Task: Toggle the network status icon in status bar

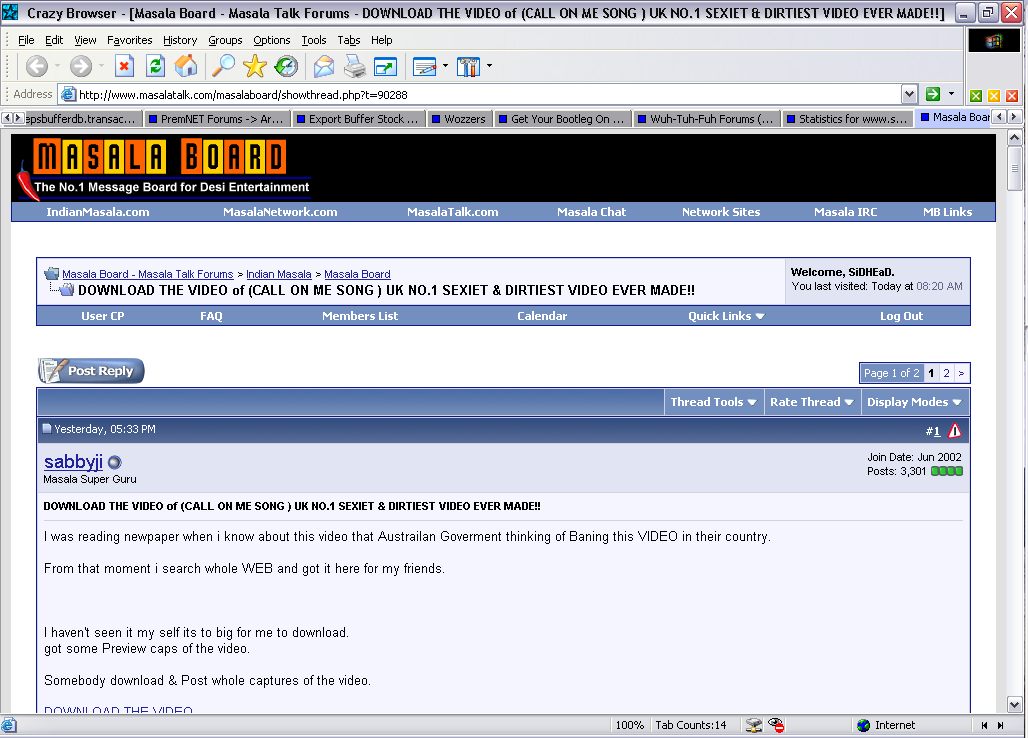Action: (754, 725)
